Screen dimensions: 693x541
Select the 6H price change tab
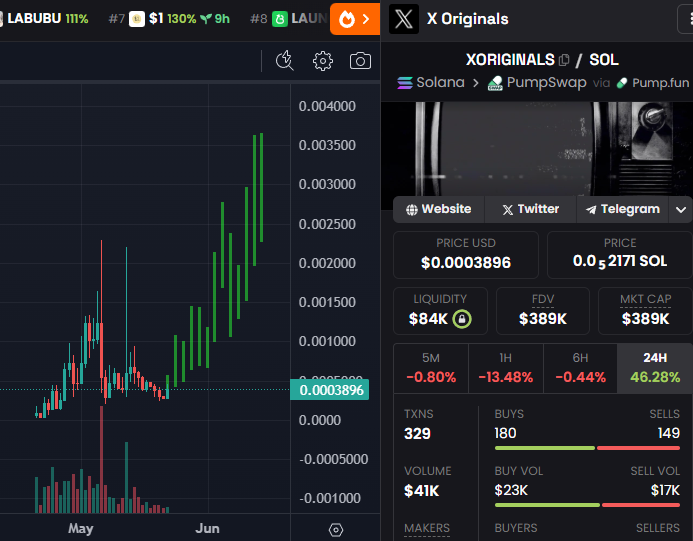click(580, 368)
